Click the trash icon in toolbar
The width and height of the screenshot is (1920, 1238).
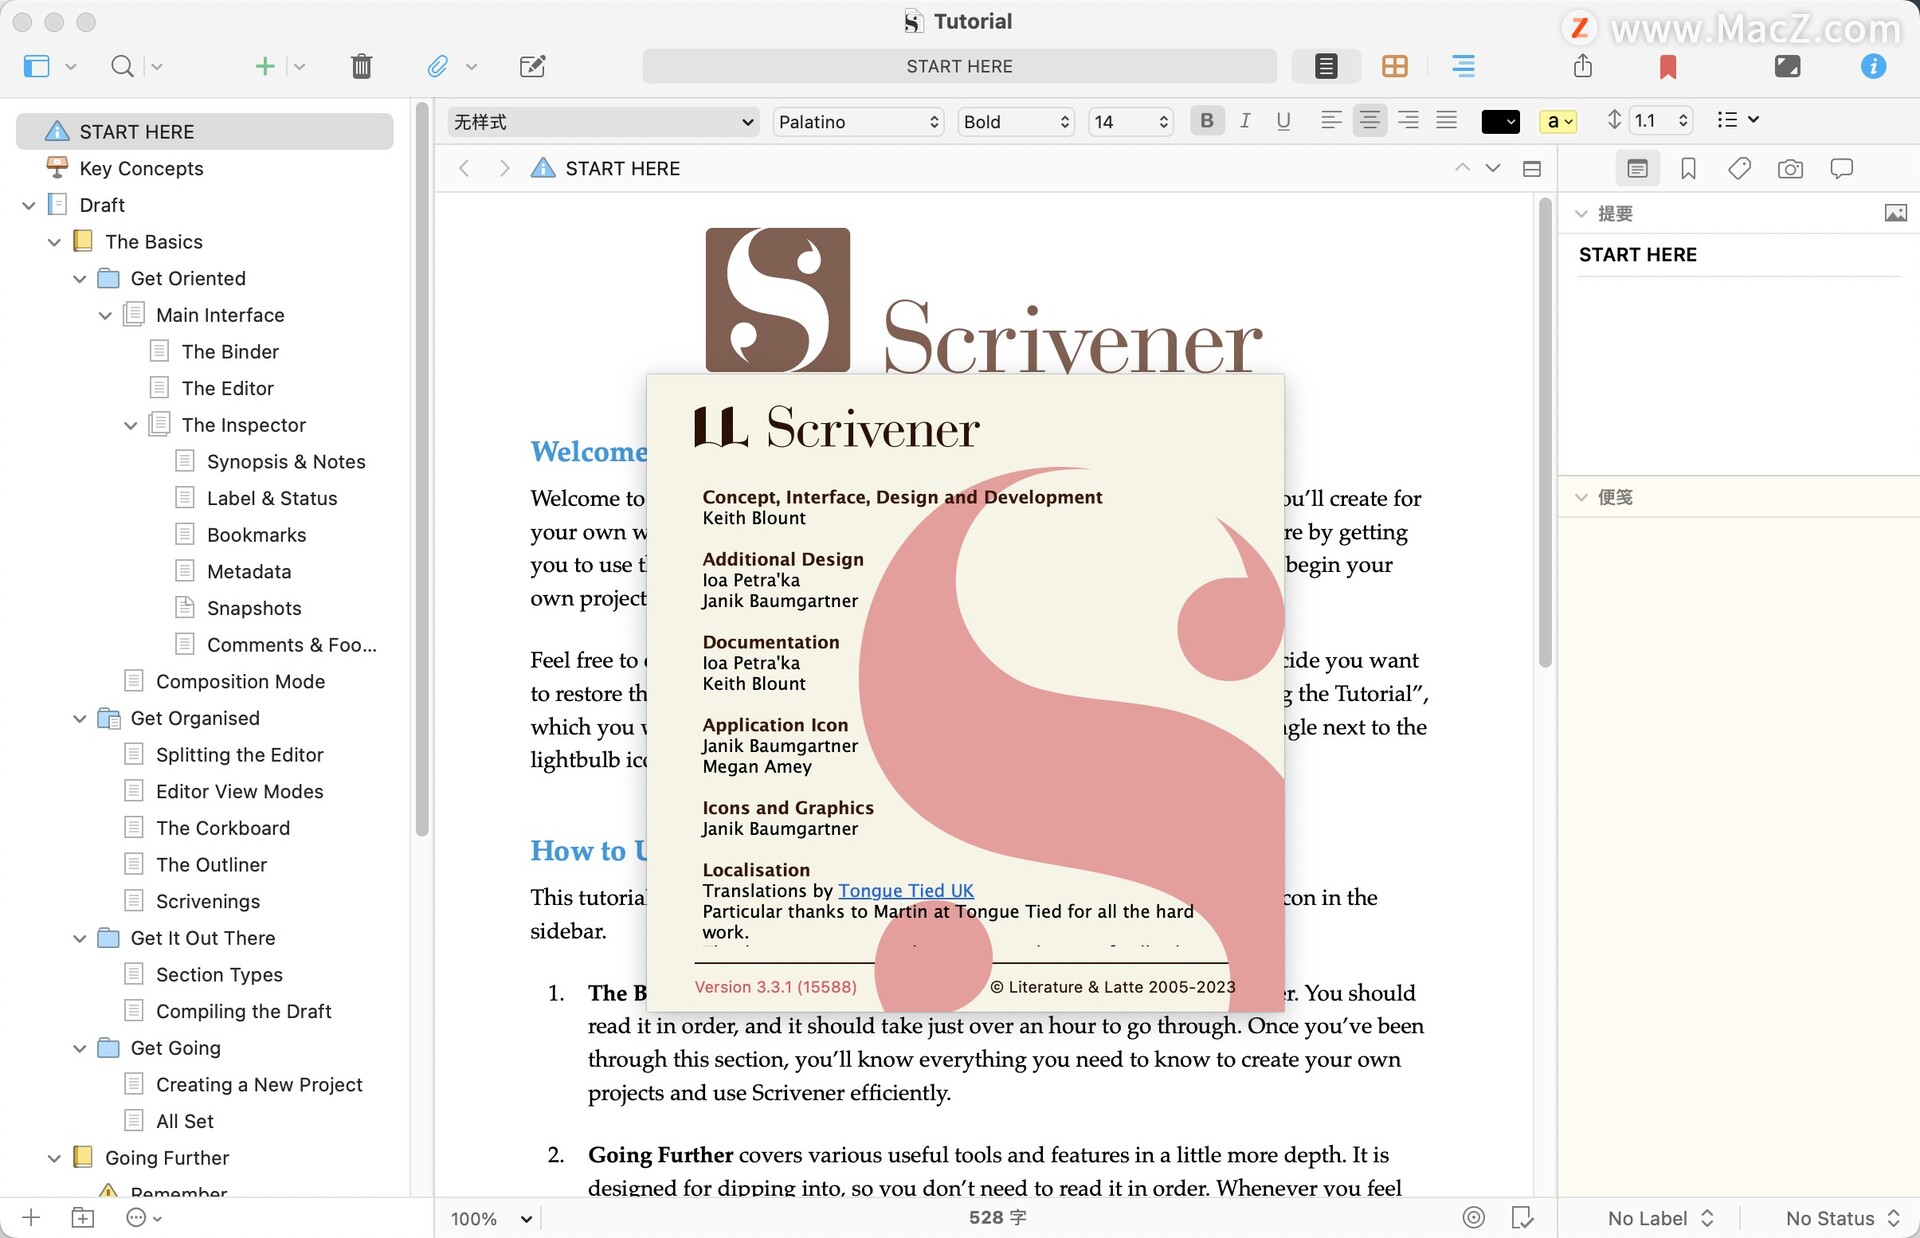[361, 67]
